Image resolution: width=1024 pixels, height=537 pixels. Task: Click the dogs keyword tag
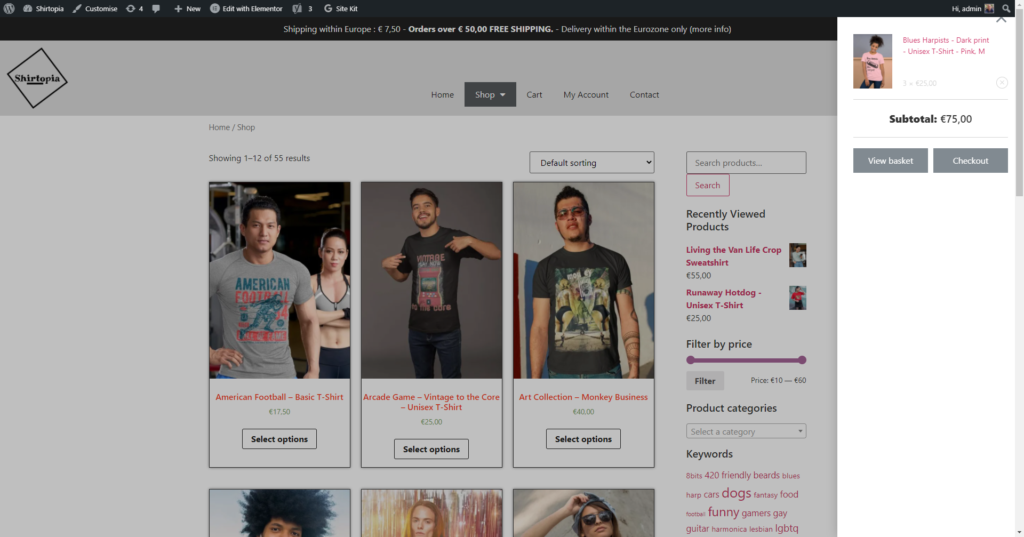tap(736, 493)
